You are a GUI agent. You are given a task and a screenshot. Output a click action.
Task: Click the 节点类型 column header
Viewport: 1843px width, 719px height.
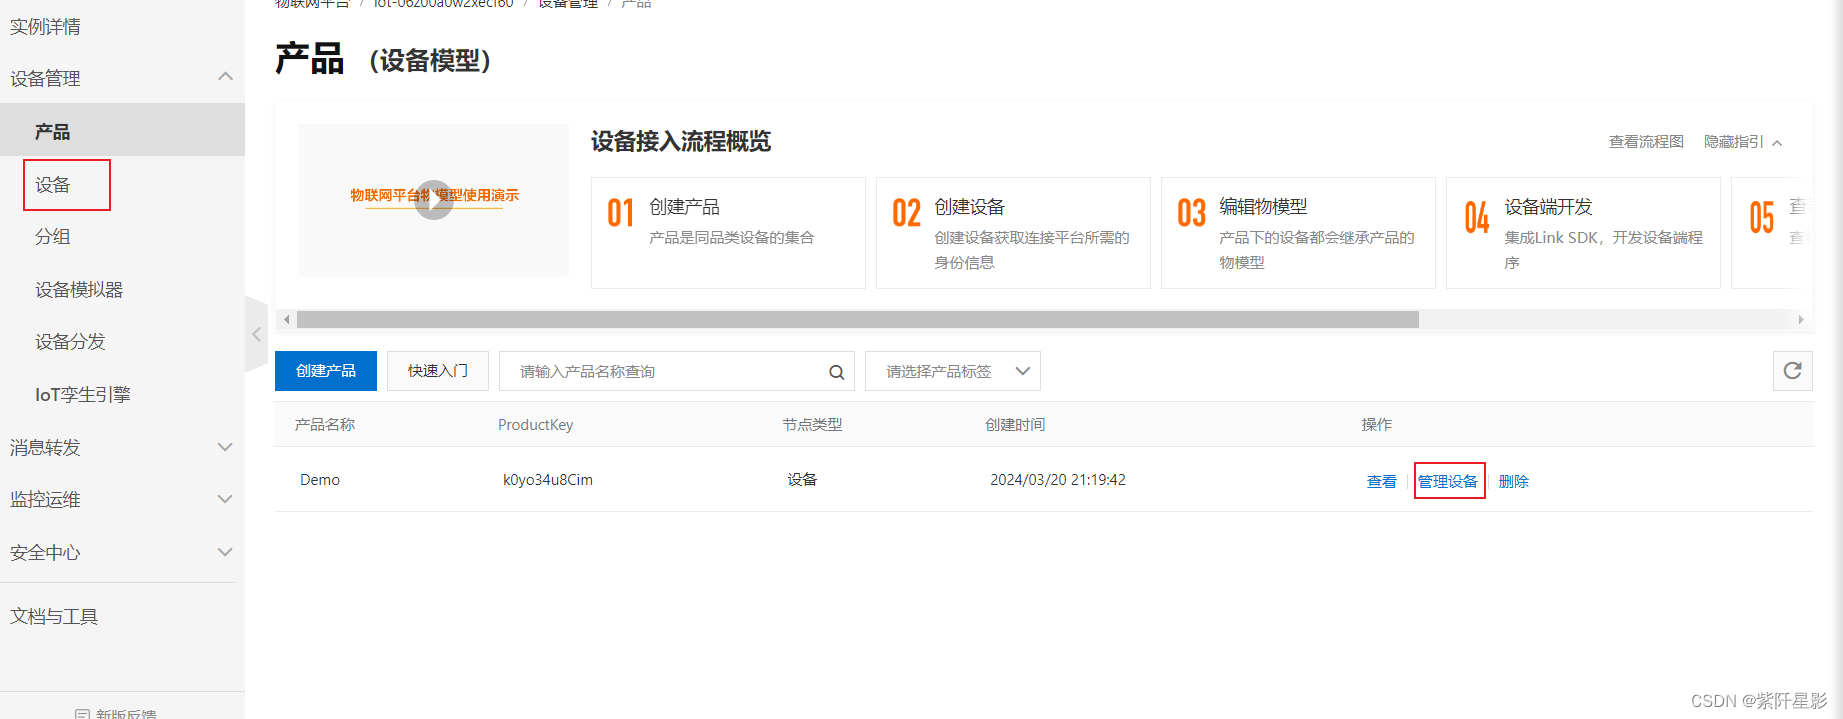click(812, 425)
